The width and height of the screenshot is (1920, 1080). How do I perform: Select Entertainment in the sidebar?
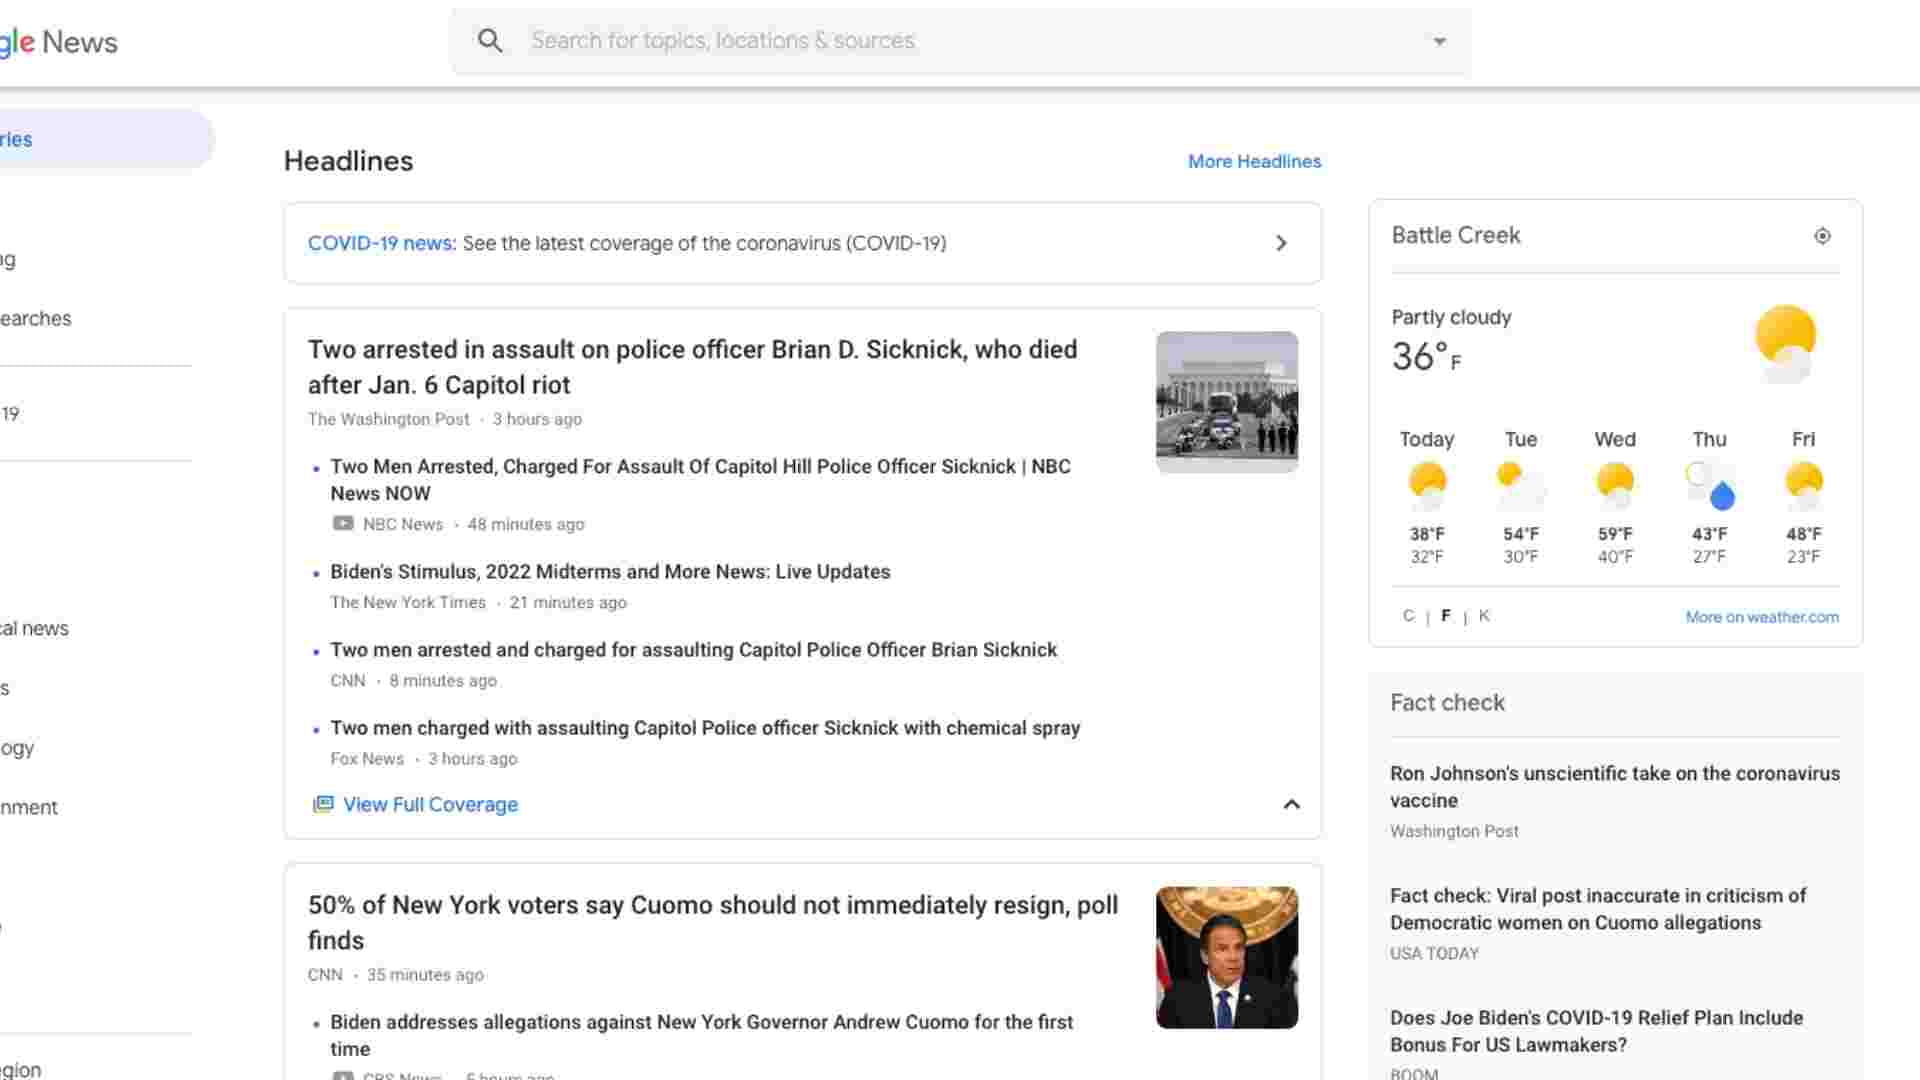click(28, 807)
